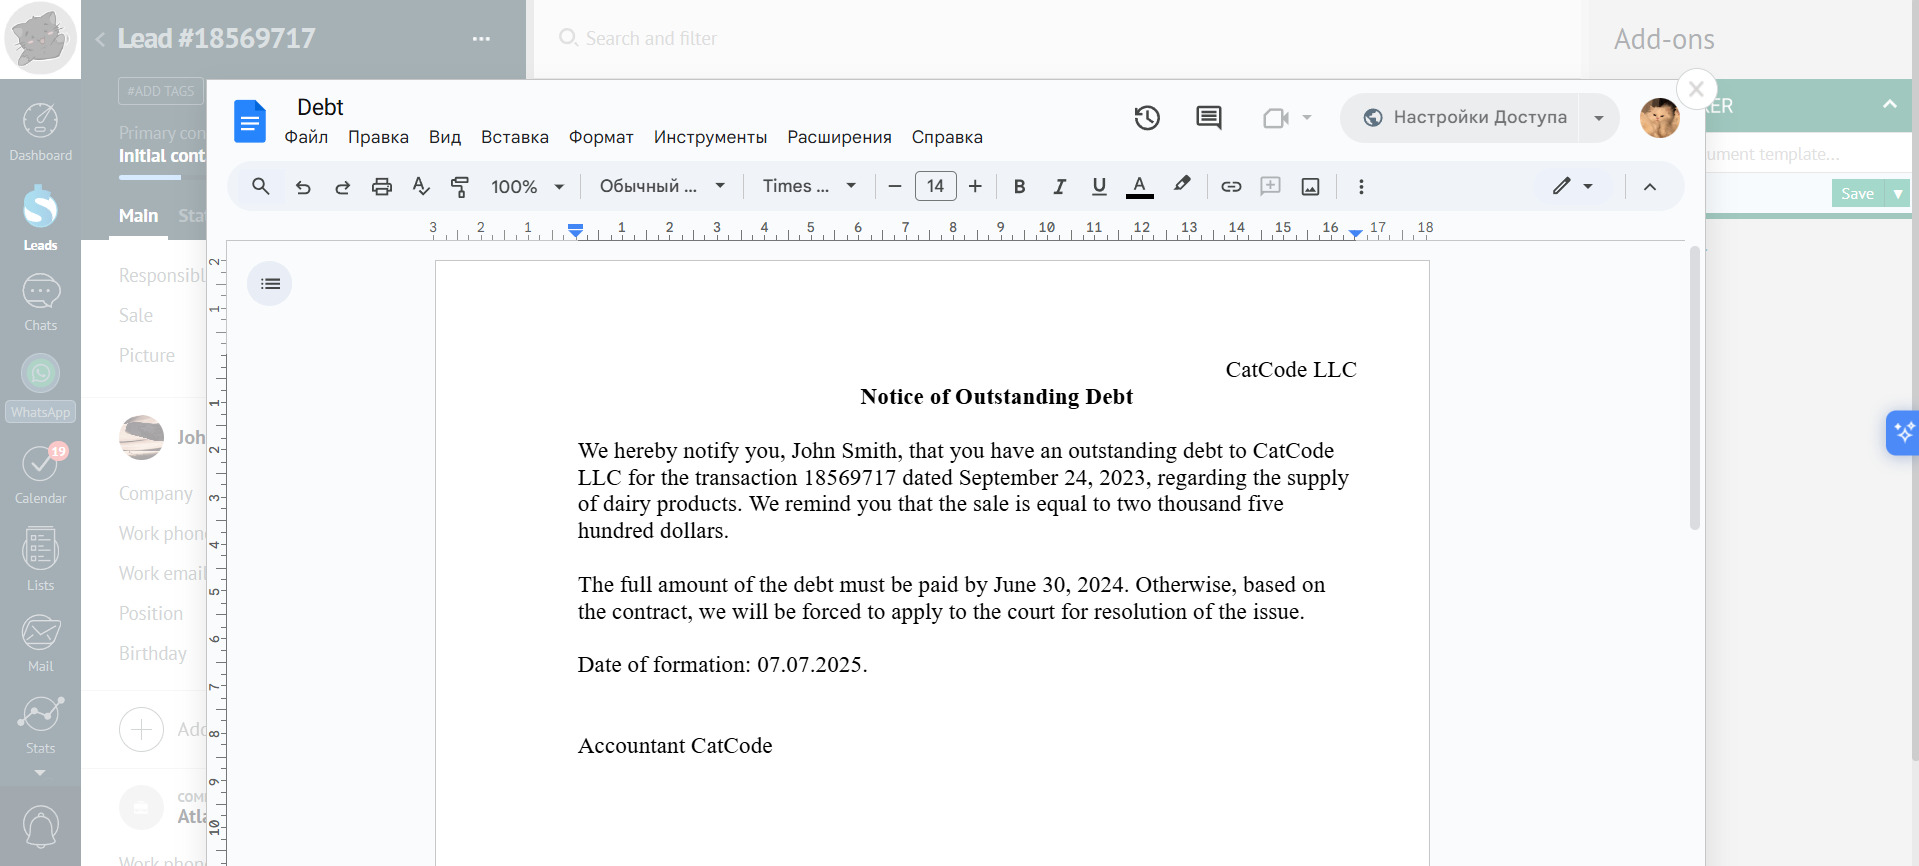The width and height of the screenshot is (1919, 866).
Task: Open the comments panel icon
Action: point(1208,118)
